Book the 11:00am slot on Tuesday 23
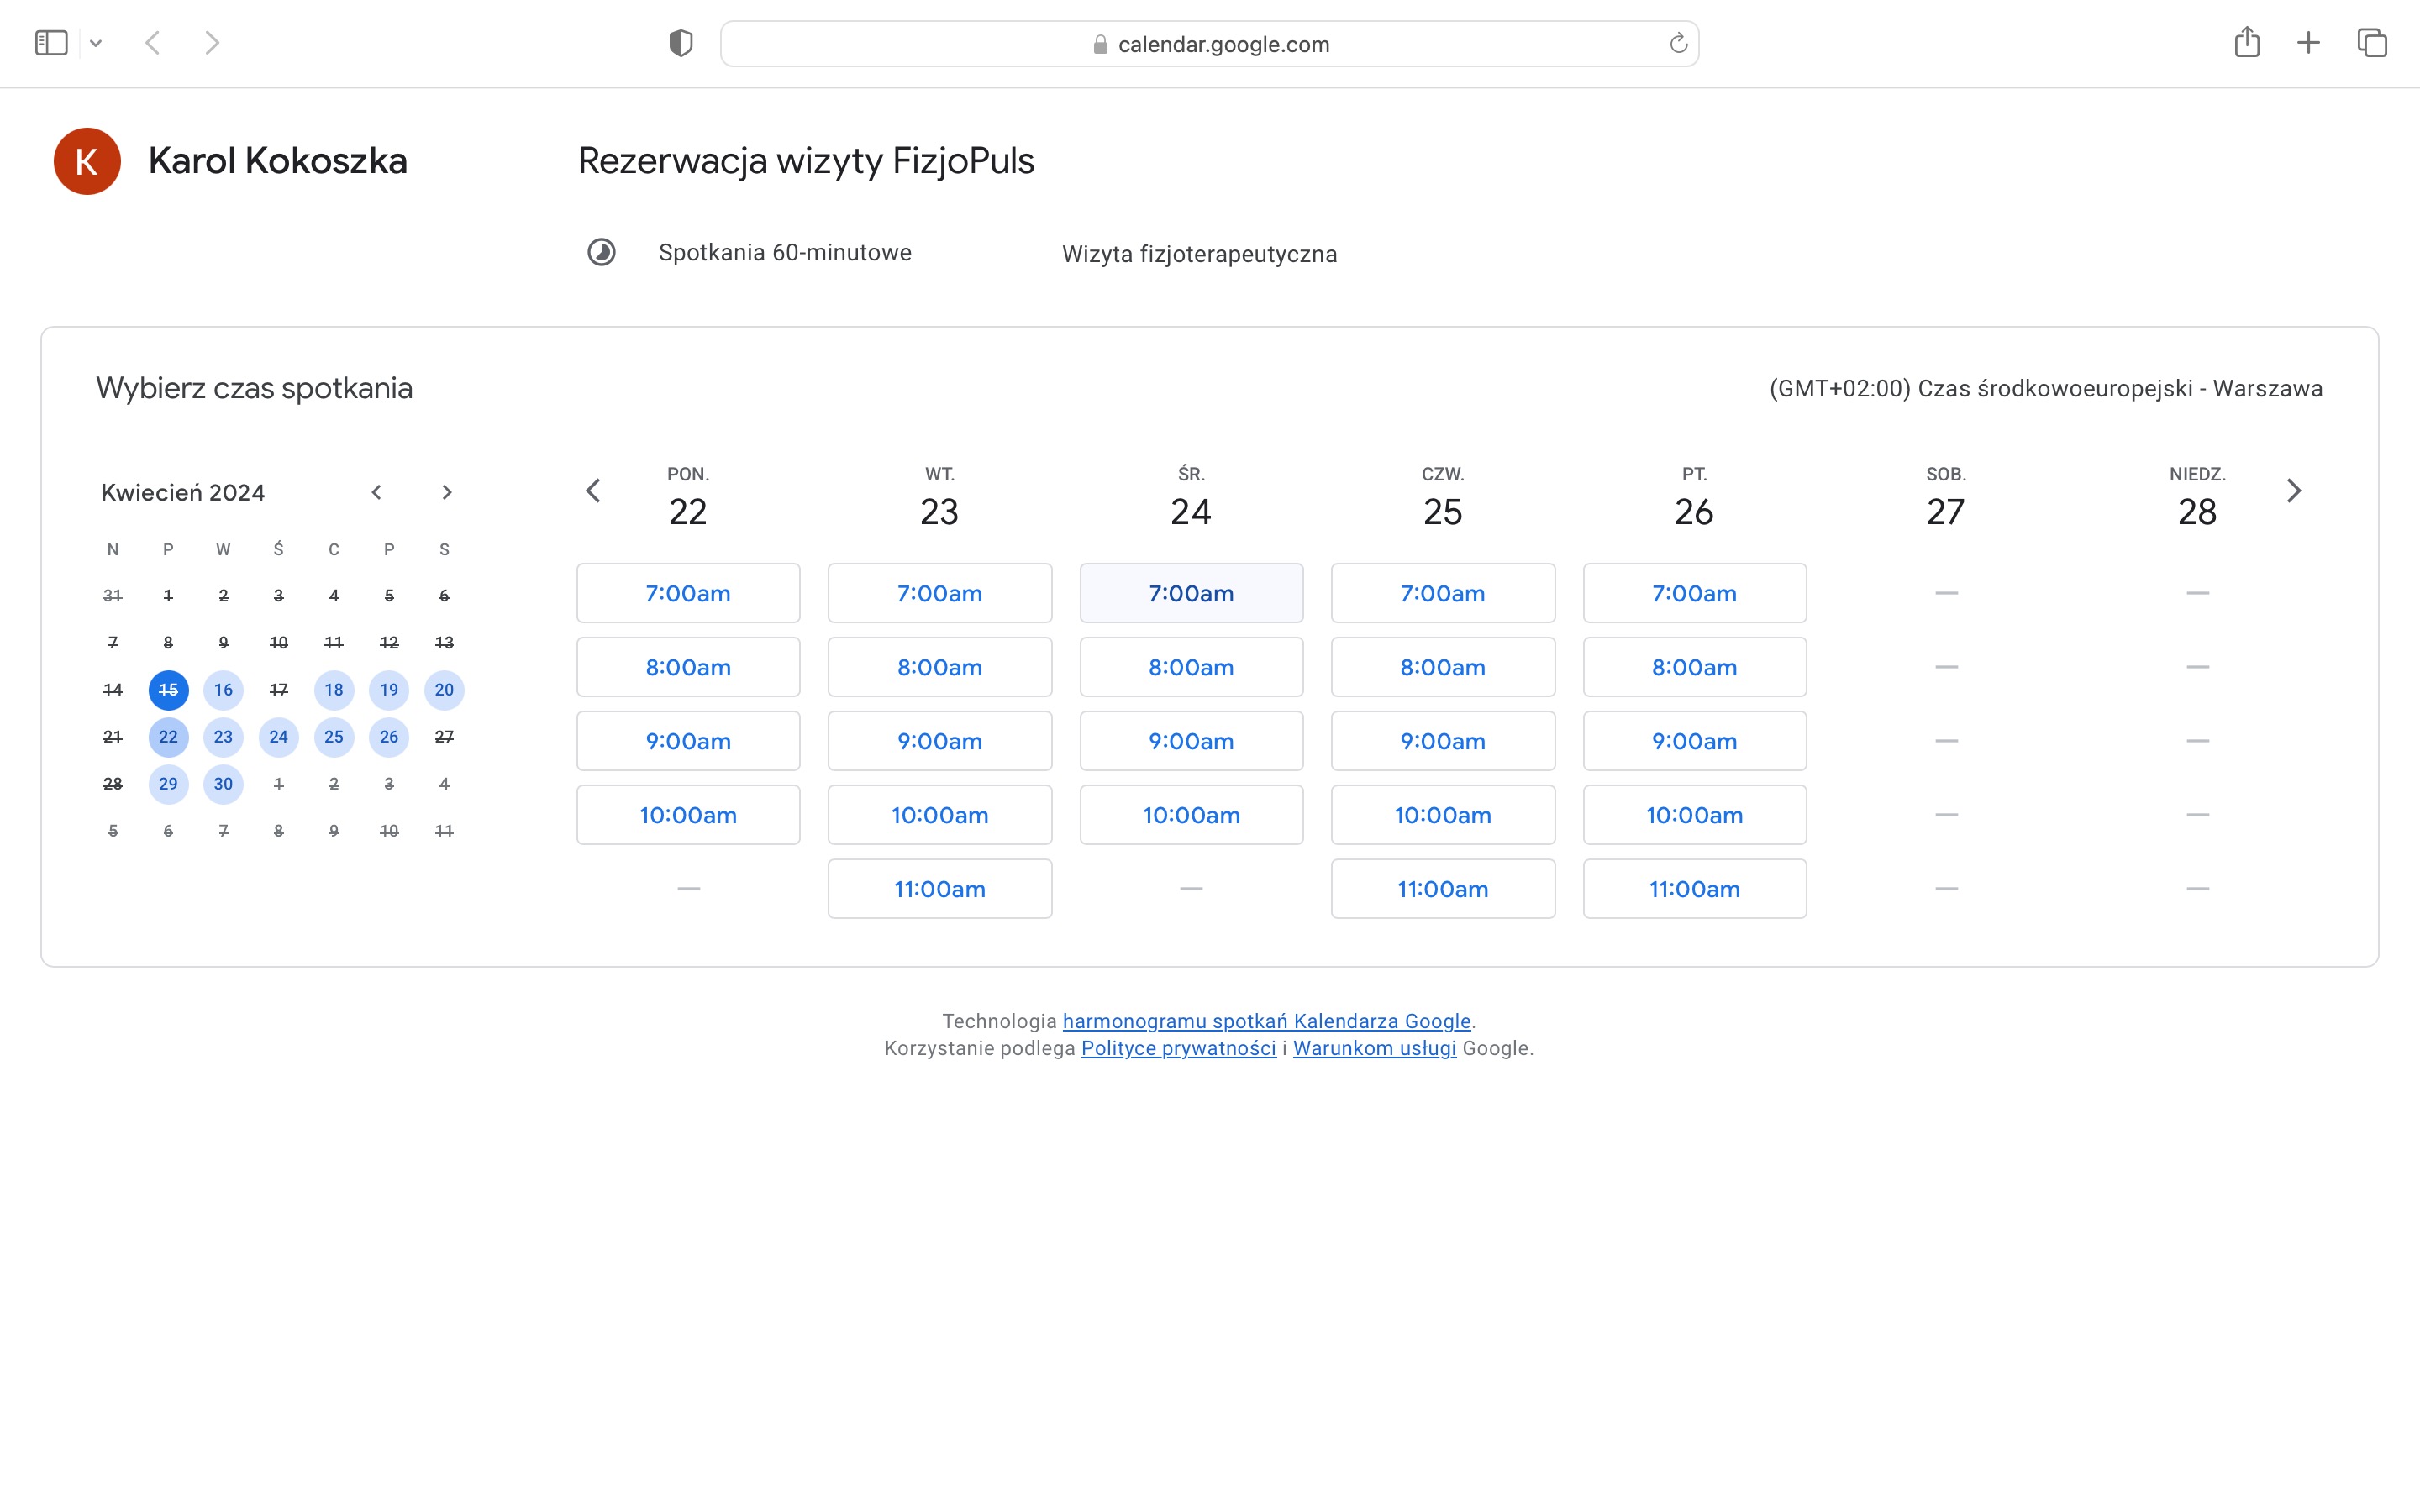The width and height of the screenshot is (2420, 1512). coord(940,889)
